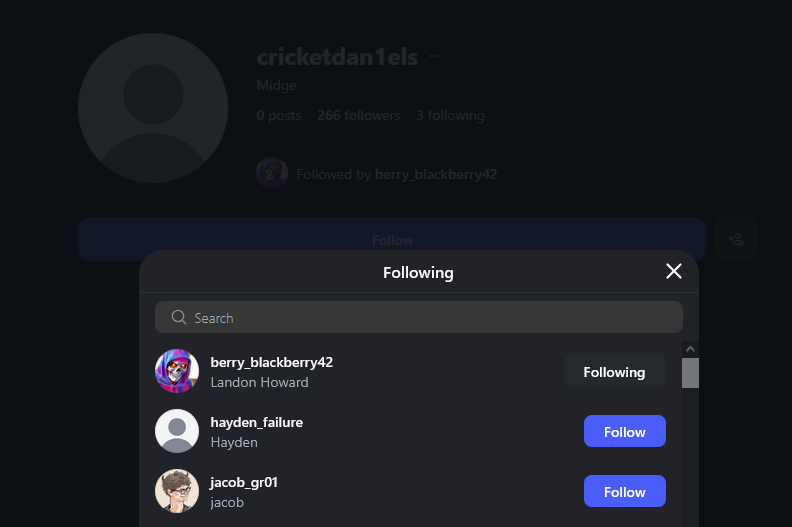Follow hayden_failure
The image size is (792, 527).
[x=625, y=431]
